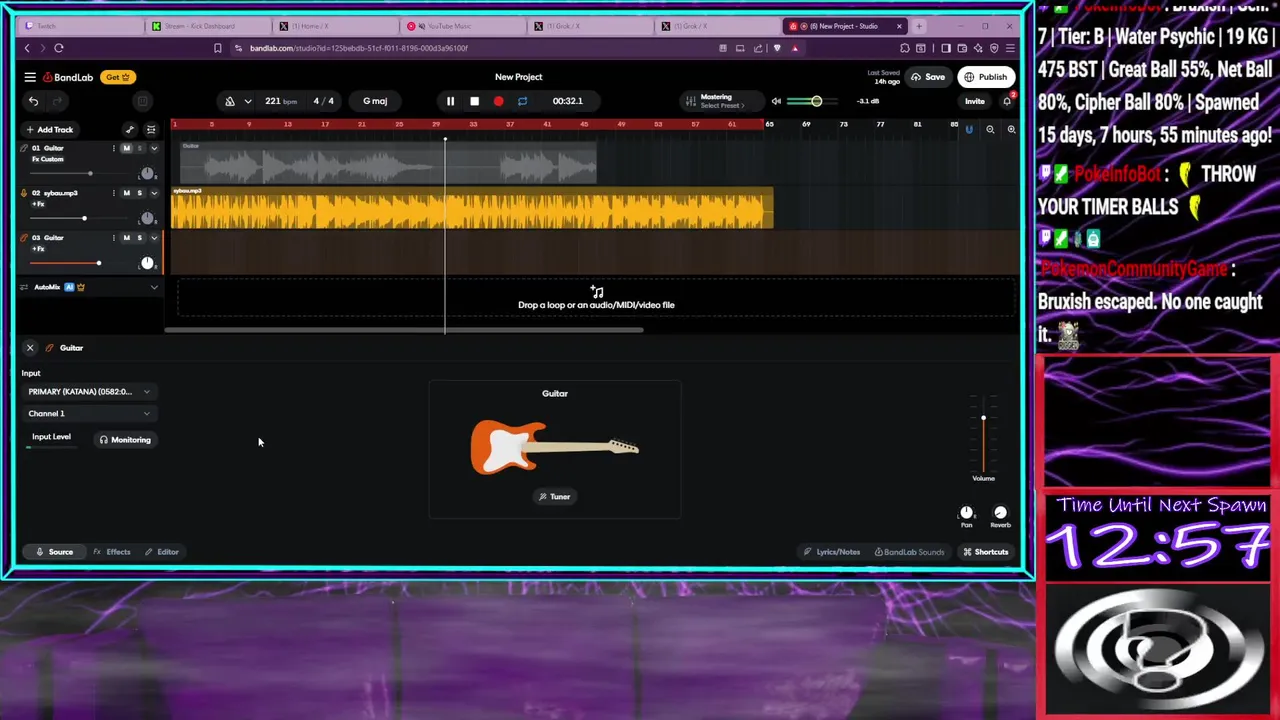This screenshot has width=1280, height=720.
Task: Zoom out the timeline
Action: (x=990, y=129)
